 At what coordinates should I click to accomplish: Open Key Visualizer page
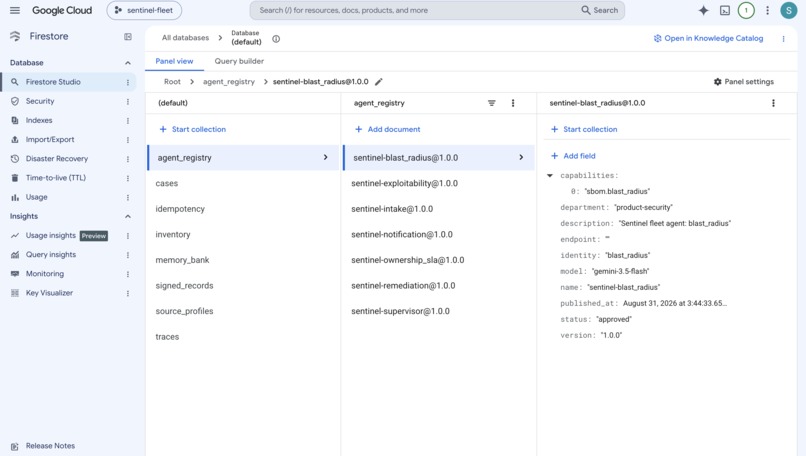pyautogui.click(x=49, y=293)
